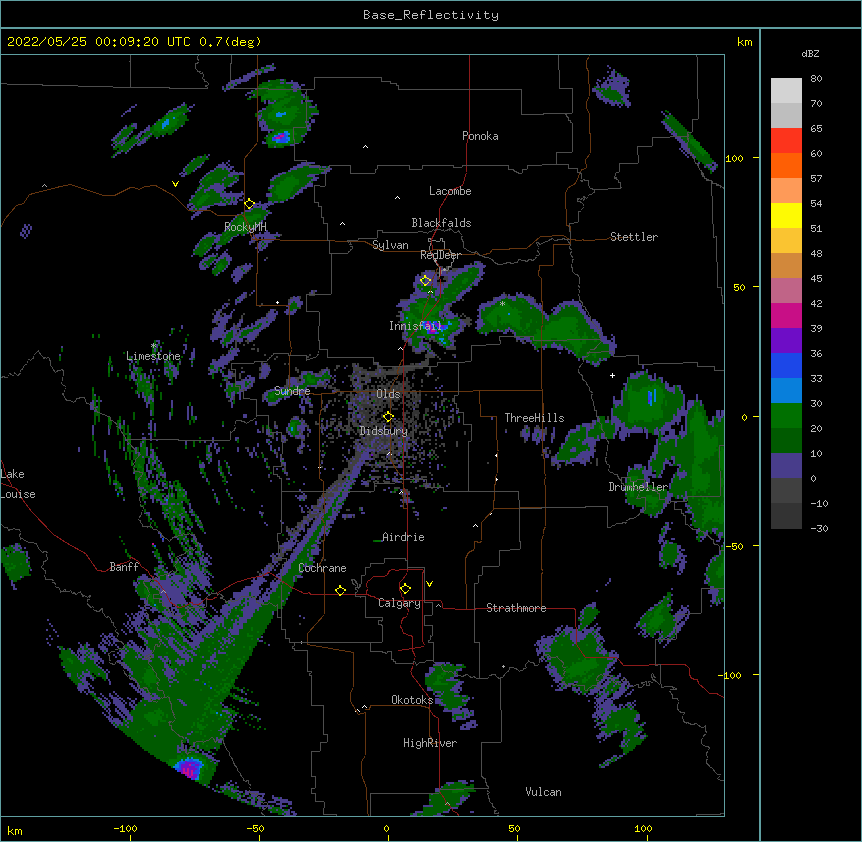The image size is (862, 842).
Task: Click the Banff label
Action: (124, 567)
